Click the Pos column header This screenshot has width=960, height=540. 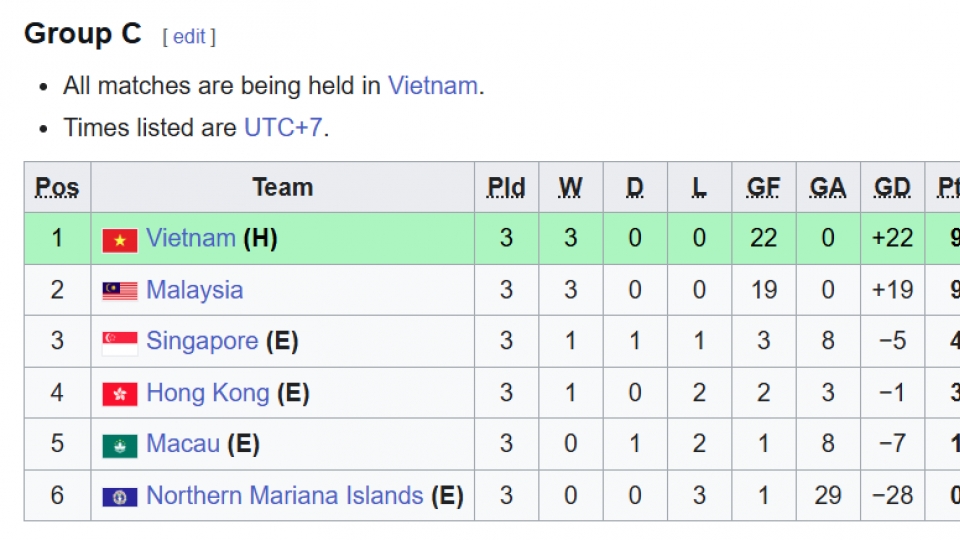57,187
